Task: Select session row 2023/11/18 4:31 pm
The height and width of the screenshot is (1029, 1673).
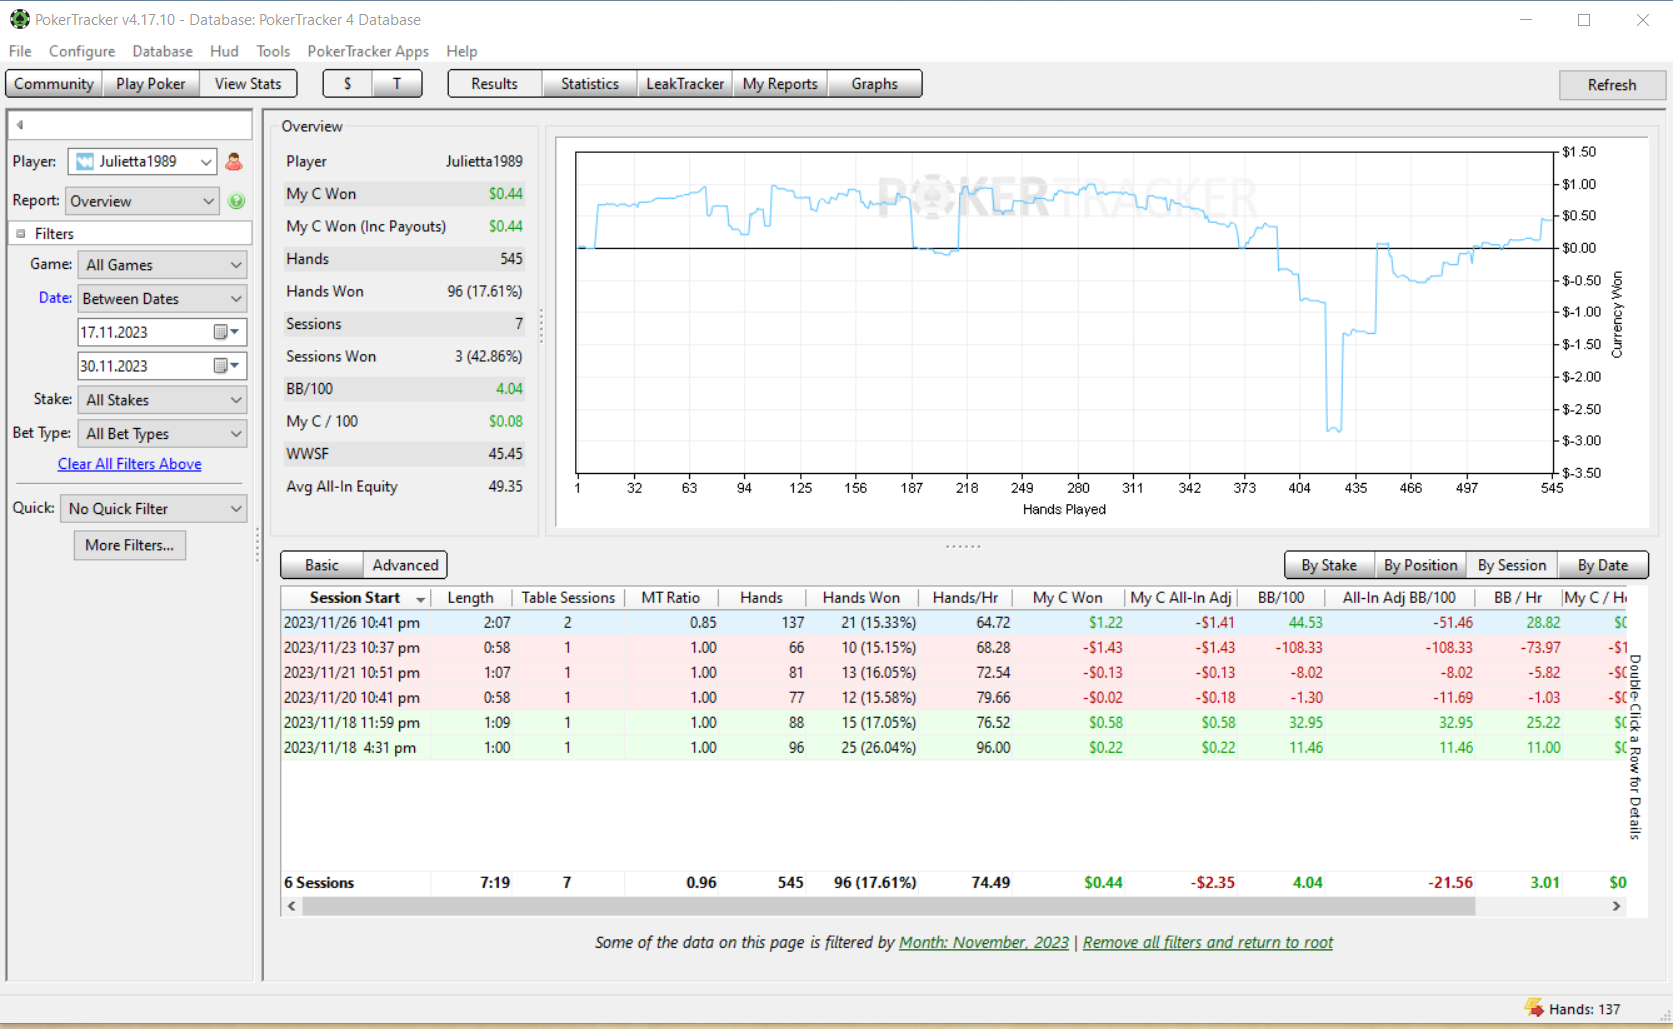Action: pyautogui.click(x=954, y=747)
